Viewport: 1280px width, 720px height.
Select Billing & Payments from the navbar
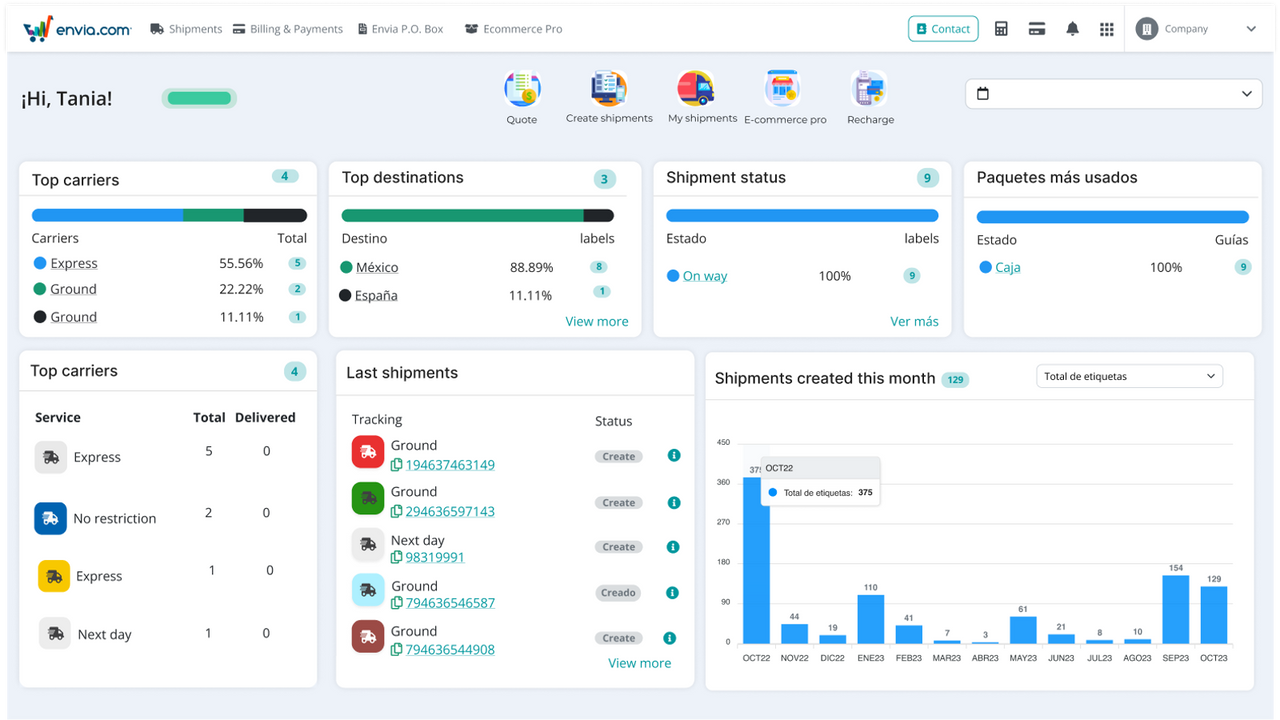288,29
